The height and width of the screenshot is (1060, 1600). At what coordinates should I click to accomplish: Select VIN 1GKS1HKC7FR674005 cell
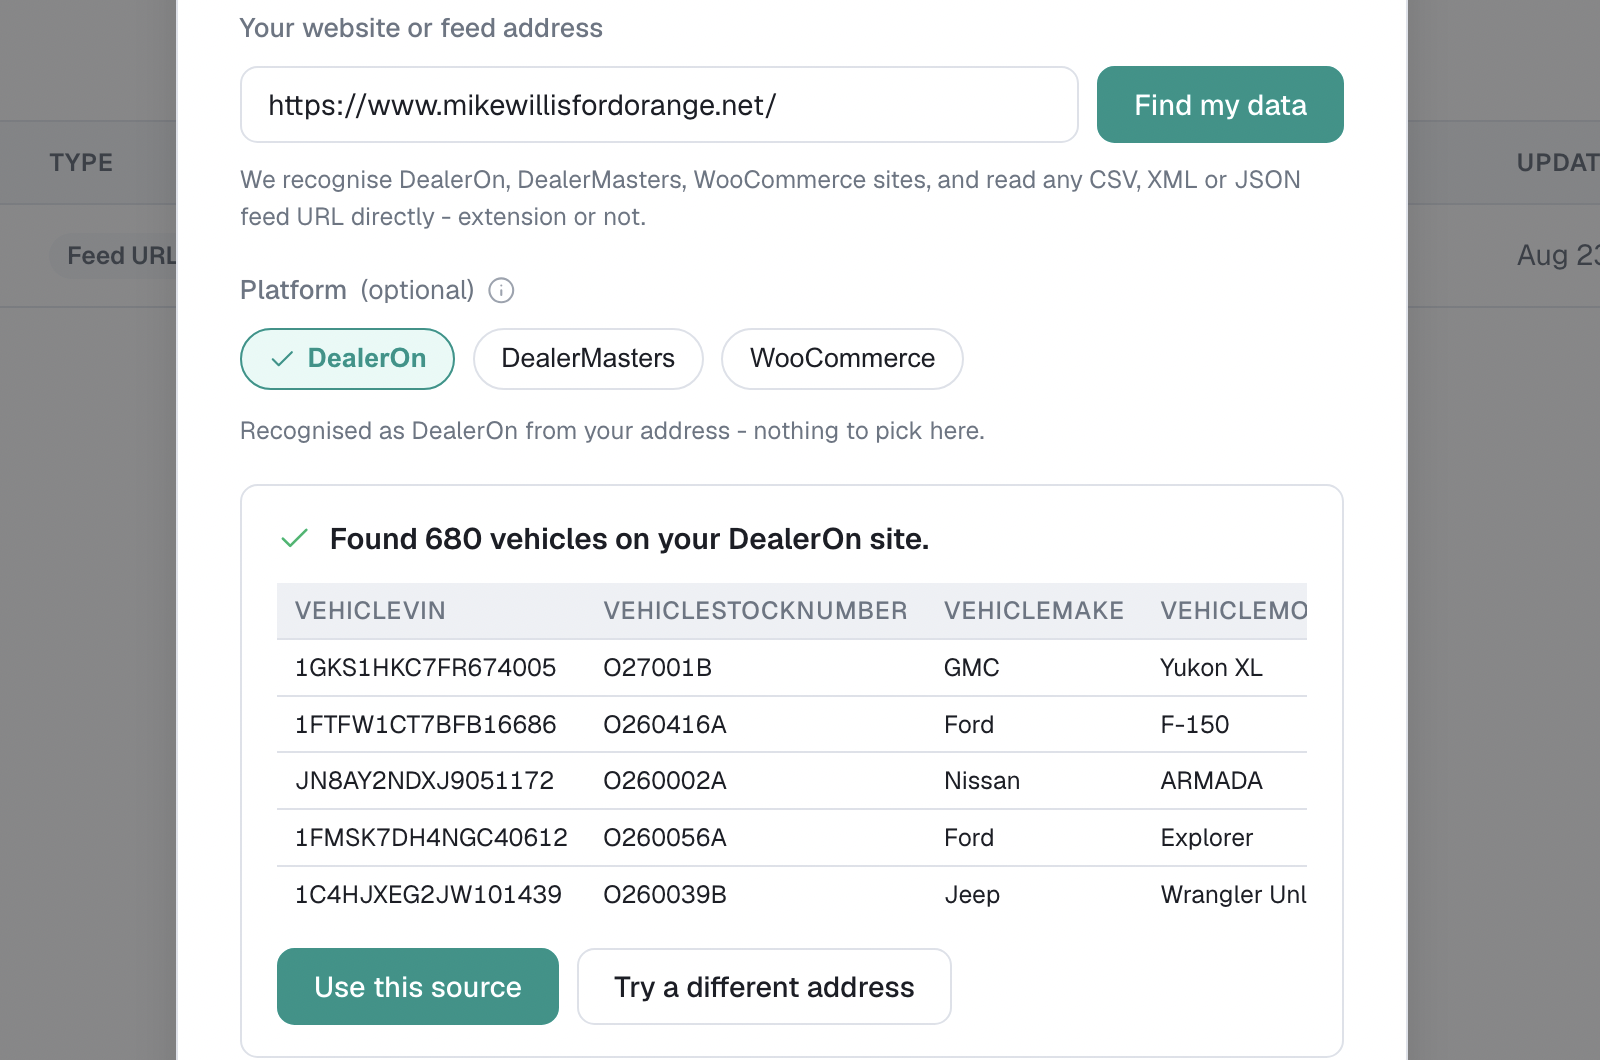click(425, 668)
